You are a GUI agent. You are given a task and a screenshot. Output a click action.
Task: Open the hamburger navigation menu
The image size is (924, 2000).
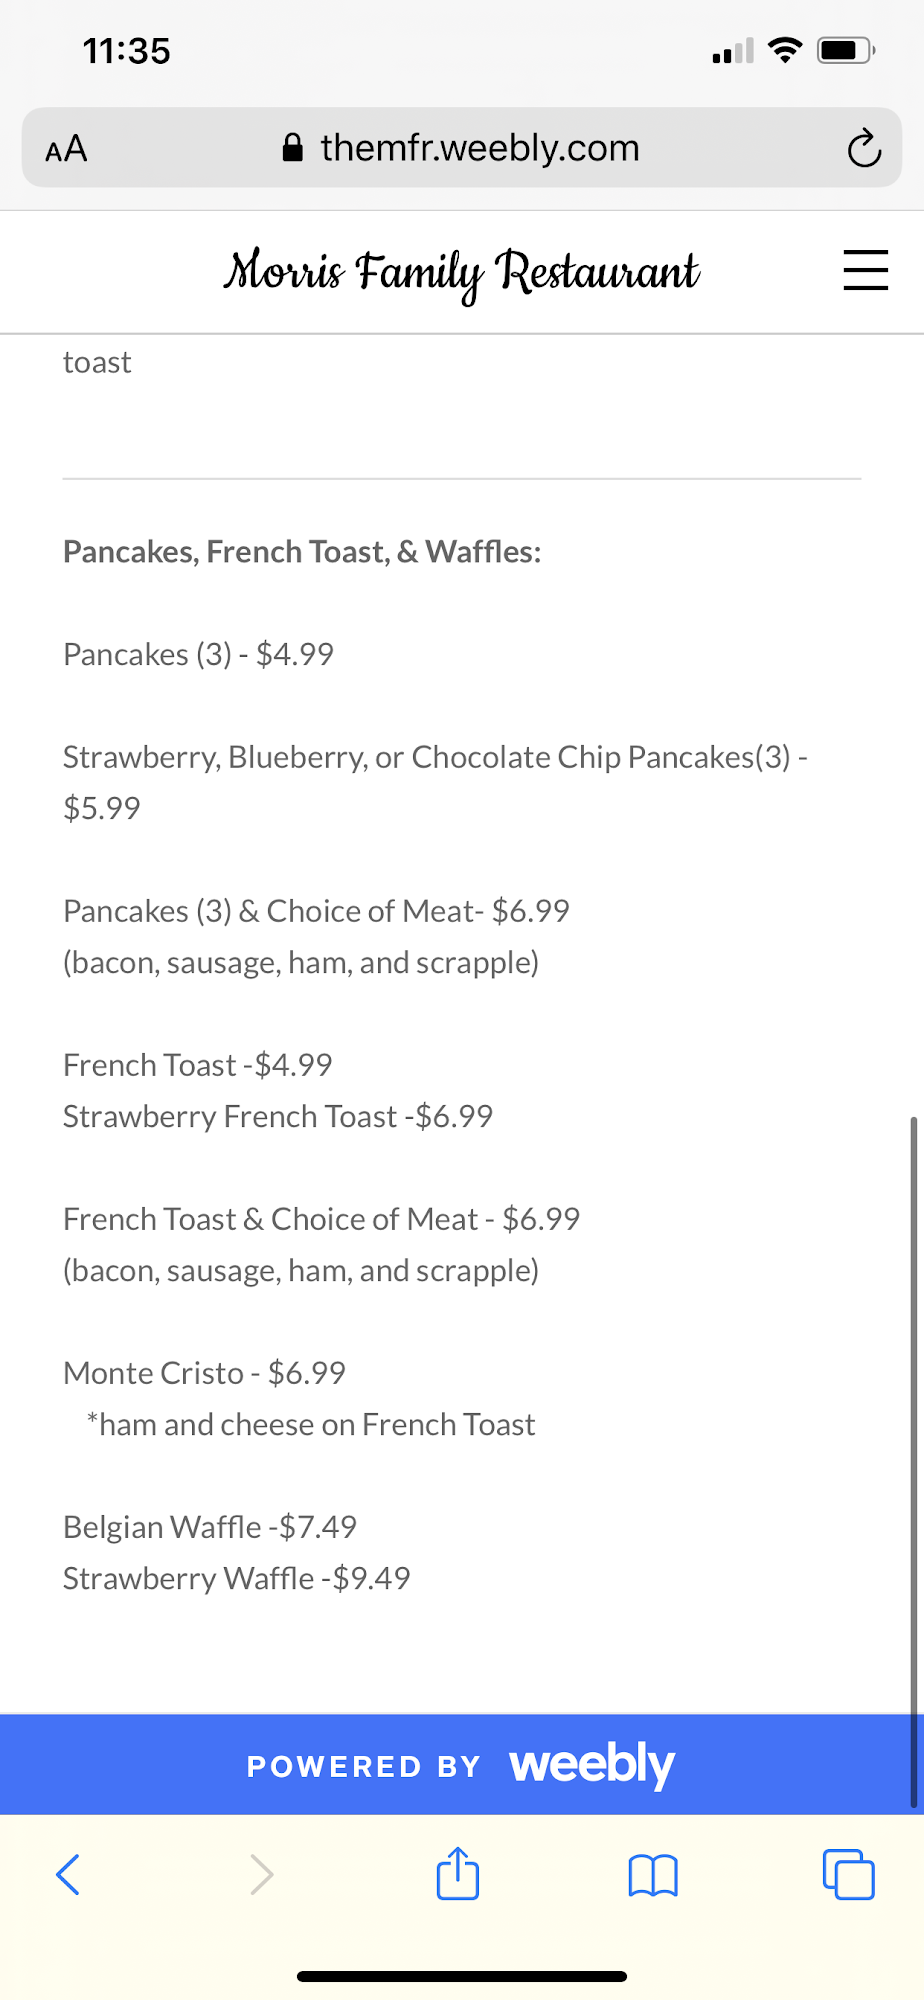click(865, 270)
